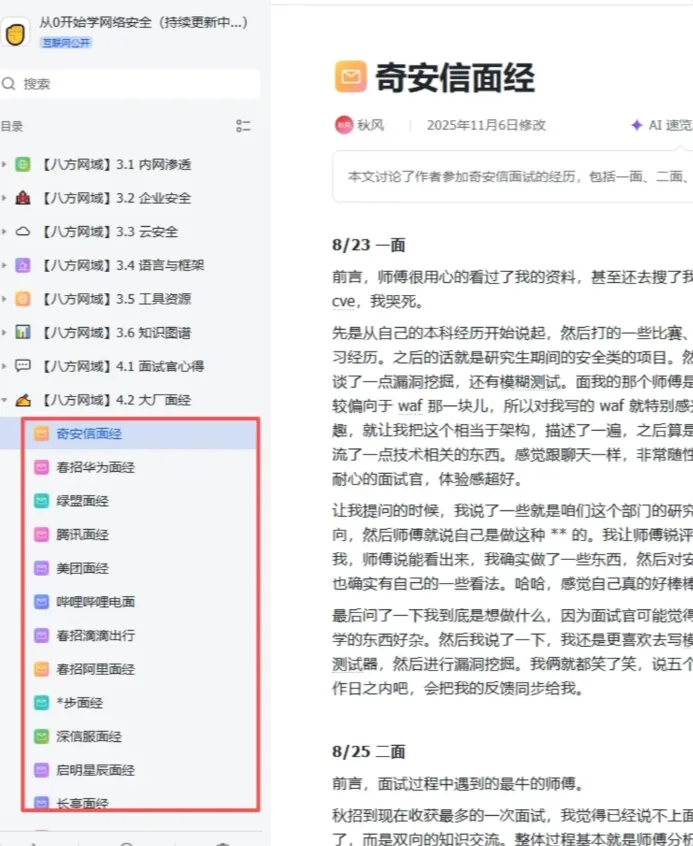Expand the 4.1 面试官心得 tree arrow
Viewport: 693px width, 846px height.
[x=4, y=366]
